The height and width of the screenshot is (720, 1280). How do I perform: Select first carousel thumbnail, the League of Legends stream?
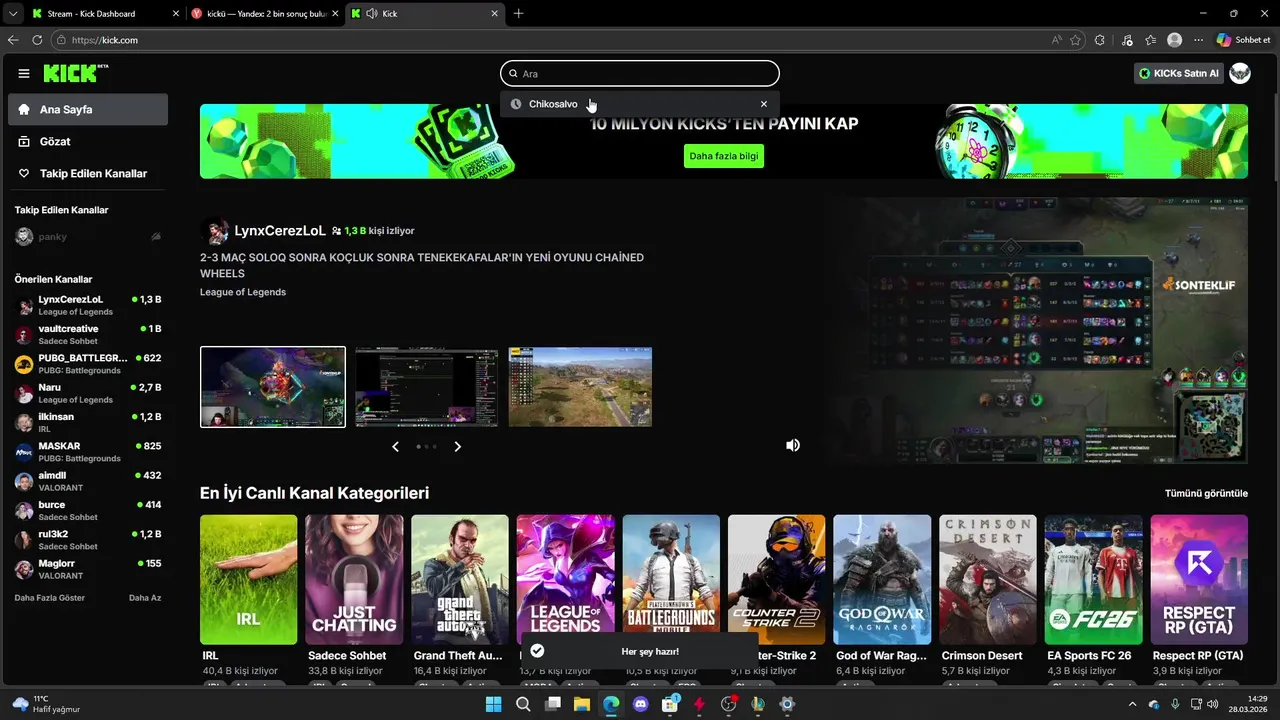(x=273, y=387)
